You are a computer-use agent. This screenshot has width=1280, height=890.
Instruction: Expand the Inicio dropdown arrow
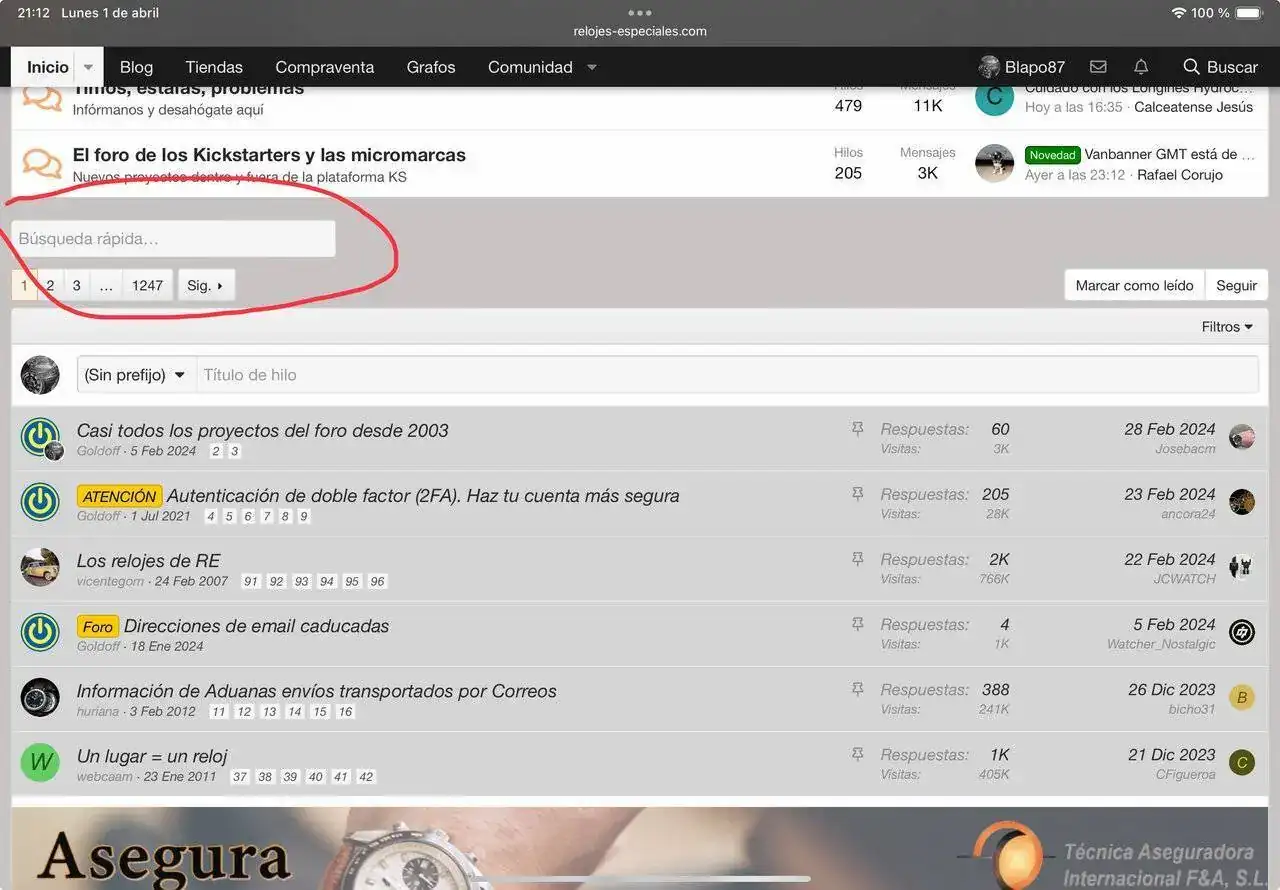click(88, 67)
